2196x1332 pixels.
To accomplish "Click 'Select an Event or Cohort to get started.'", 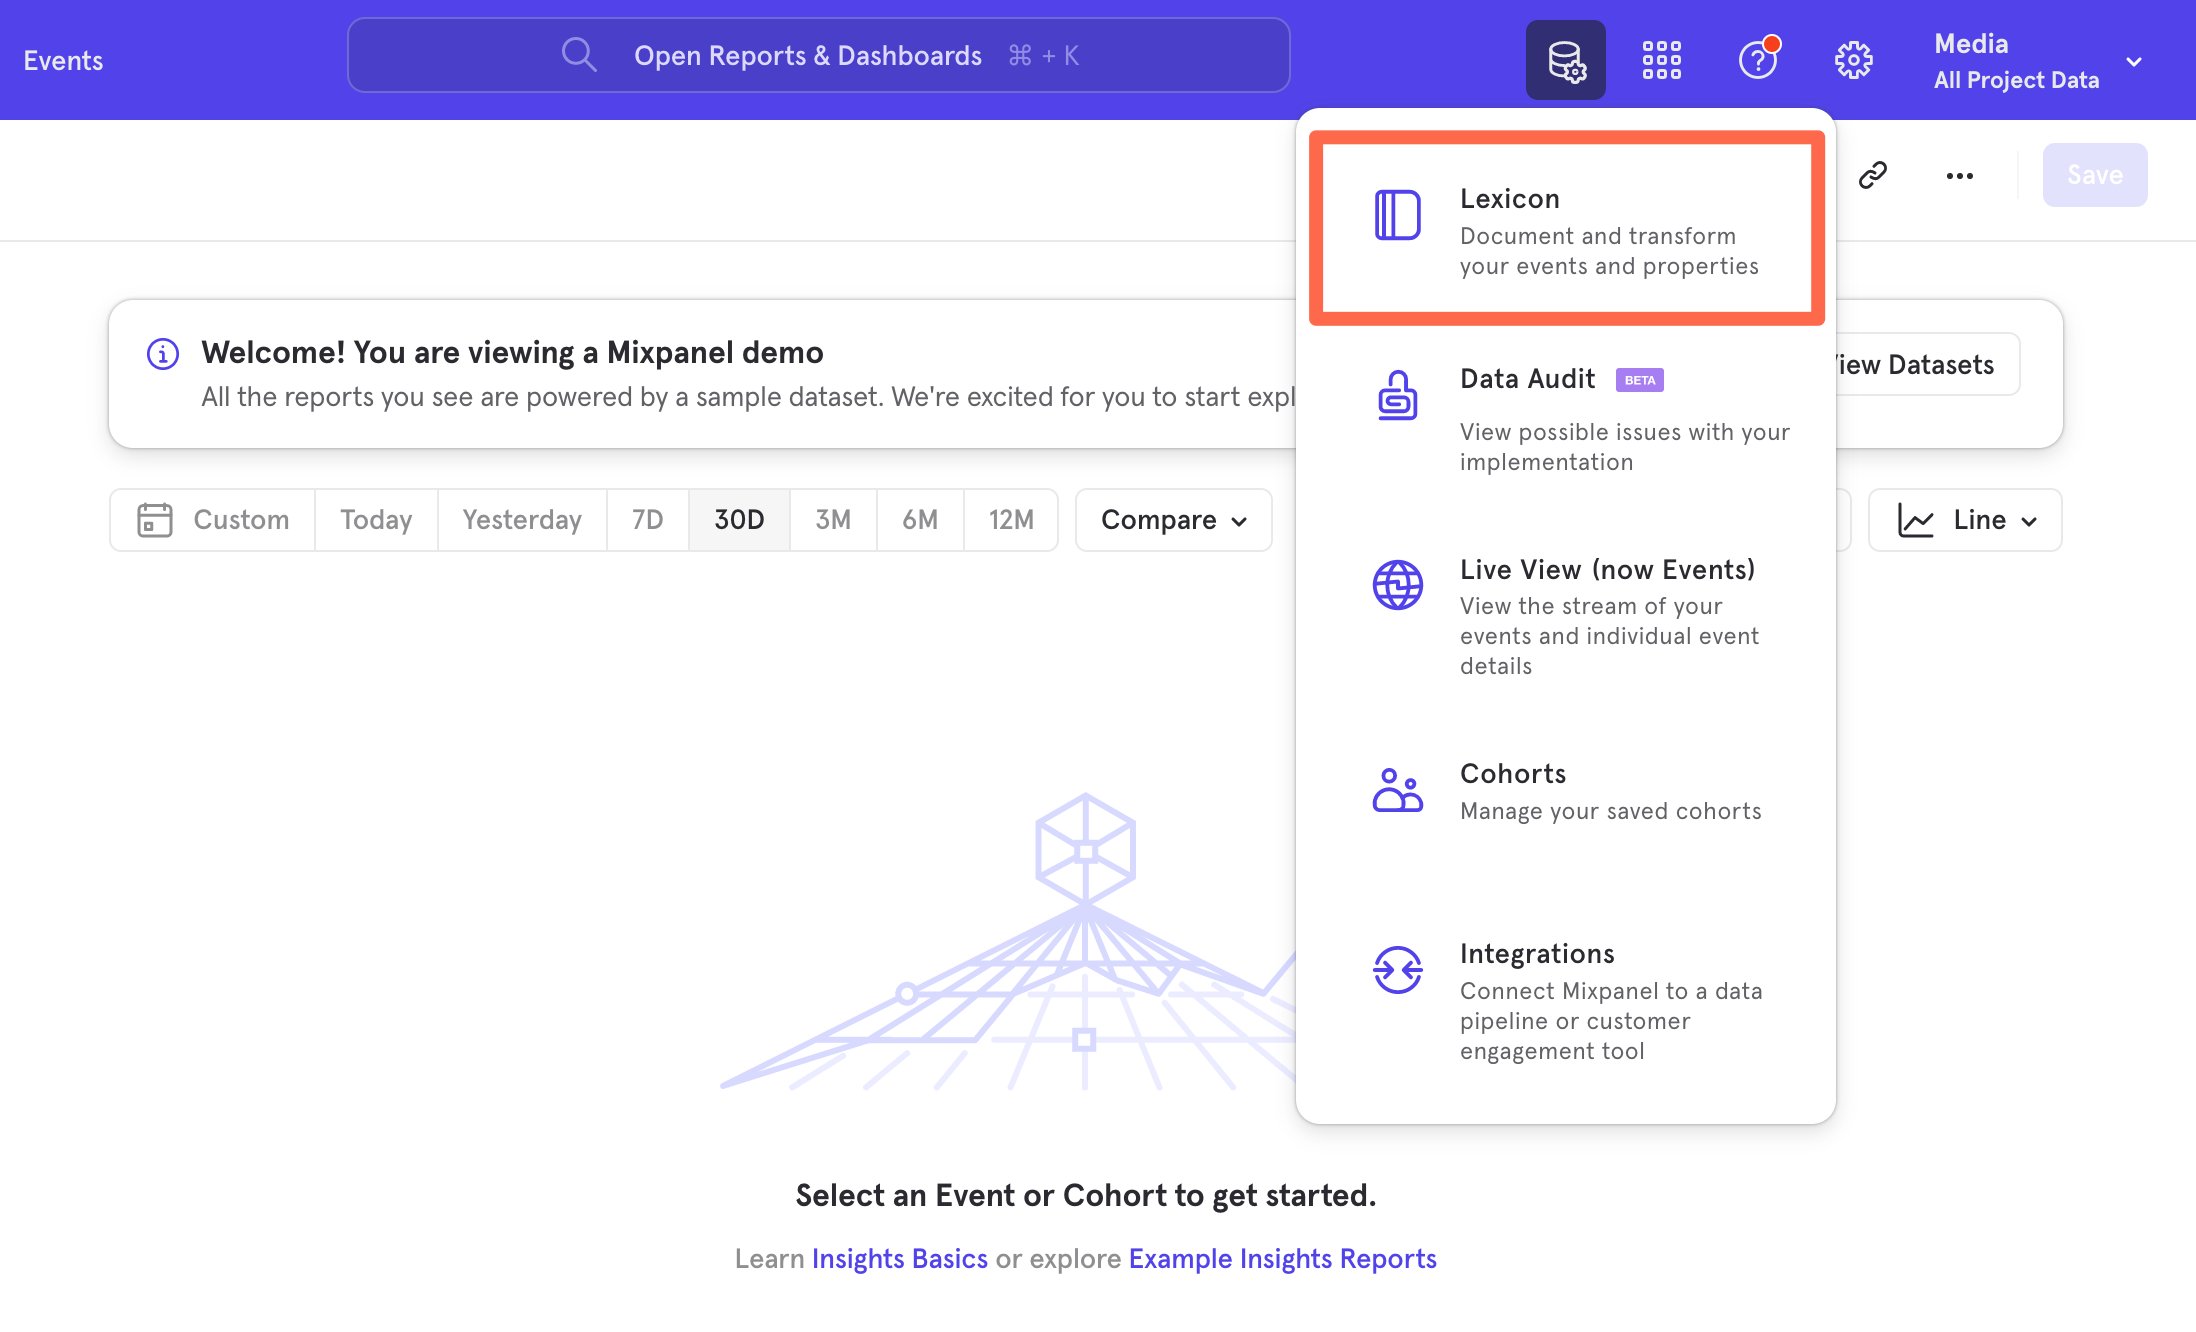I will pyautogui.click(x=1086, y=1195).
